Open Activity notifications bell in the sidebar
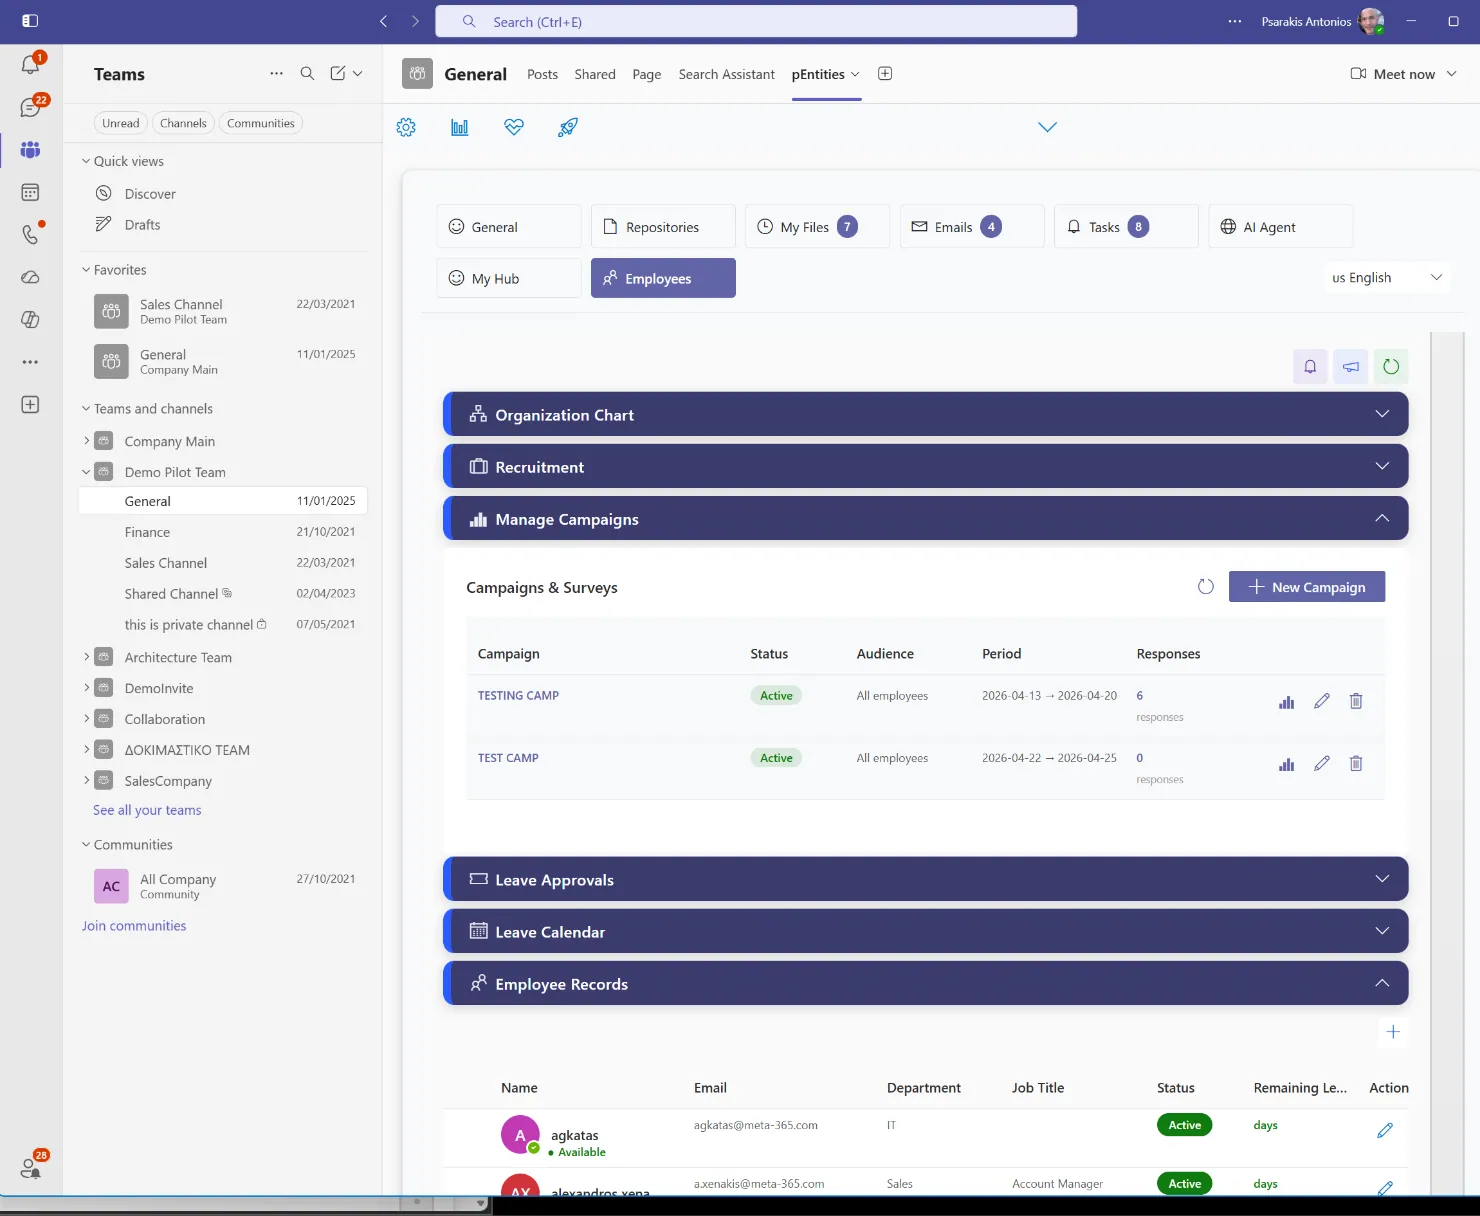 [x=30, y=65]
